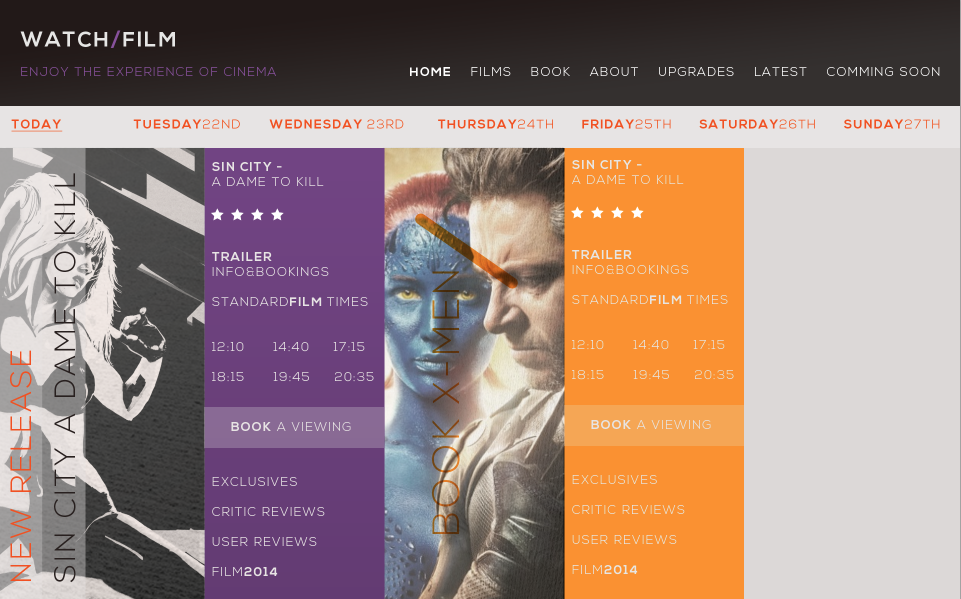Screen dimensions: 961x599
Task: Click STANDARD FILM TIMES in orange panel
Action: 650,300
